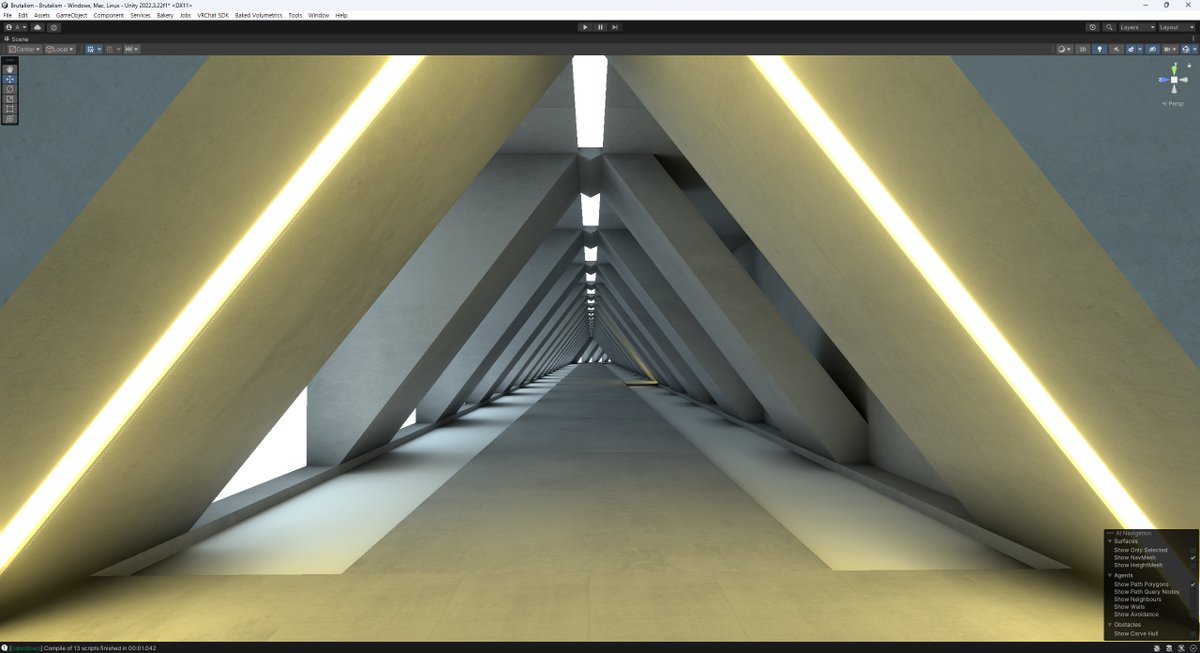Toggle scene lighting lightbulb
Image resolution: width=1200 pixels, height=653 pixels.
[x=1100, y=49]
